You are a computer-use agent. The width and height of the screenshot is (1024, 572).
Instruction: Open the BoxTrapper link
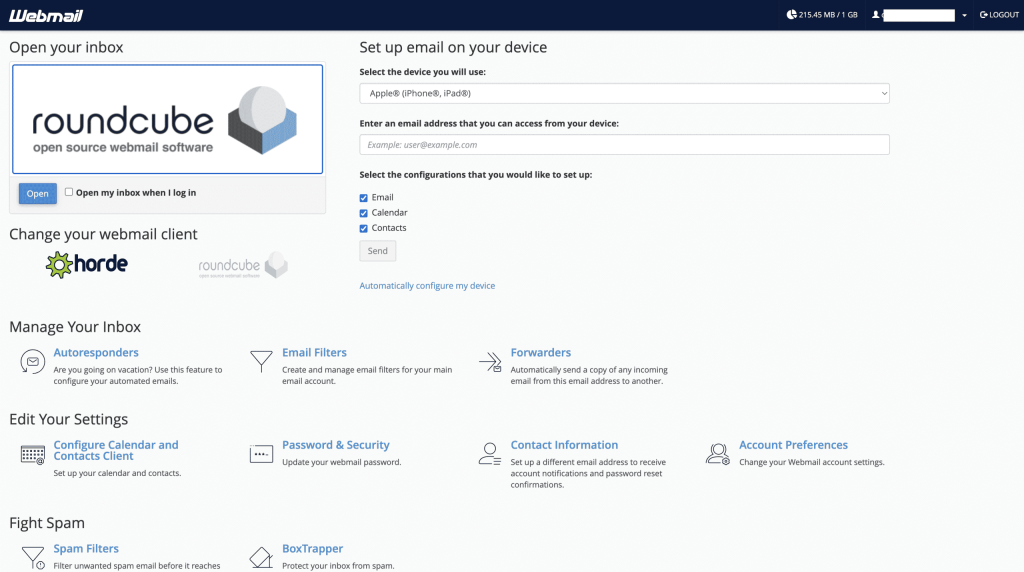312,548
